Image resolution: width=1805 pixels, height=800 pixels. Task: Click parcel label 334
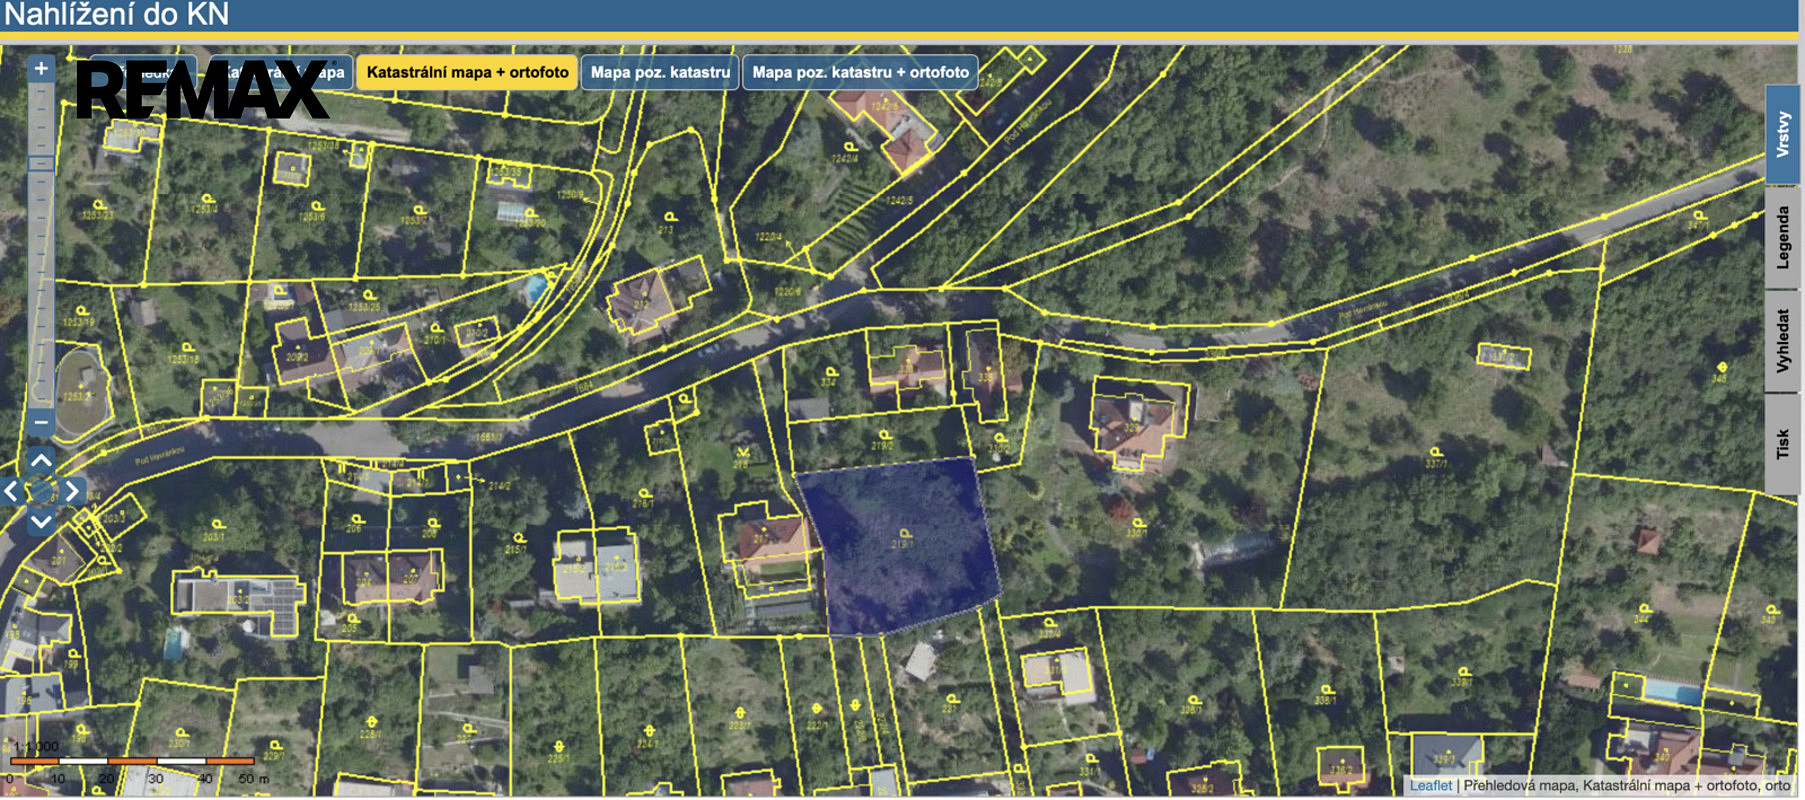click(828, 382)
